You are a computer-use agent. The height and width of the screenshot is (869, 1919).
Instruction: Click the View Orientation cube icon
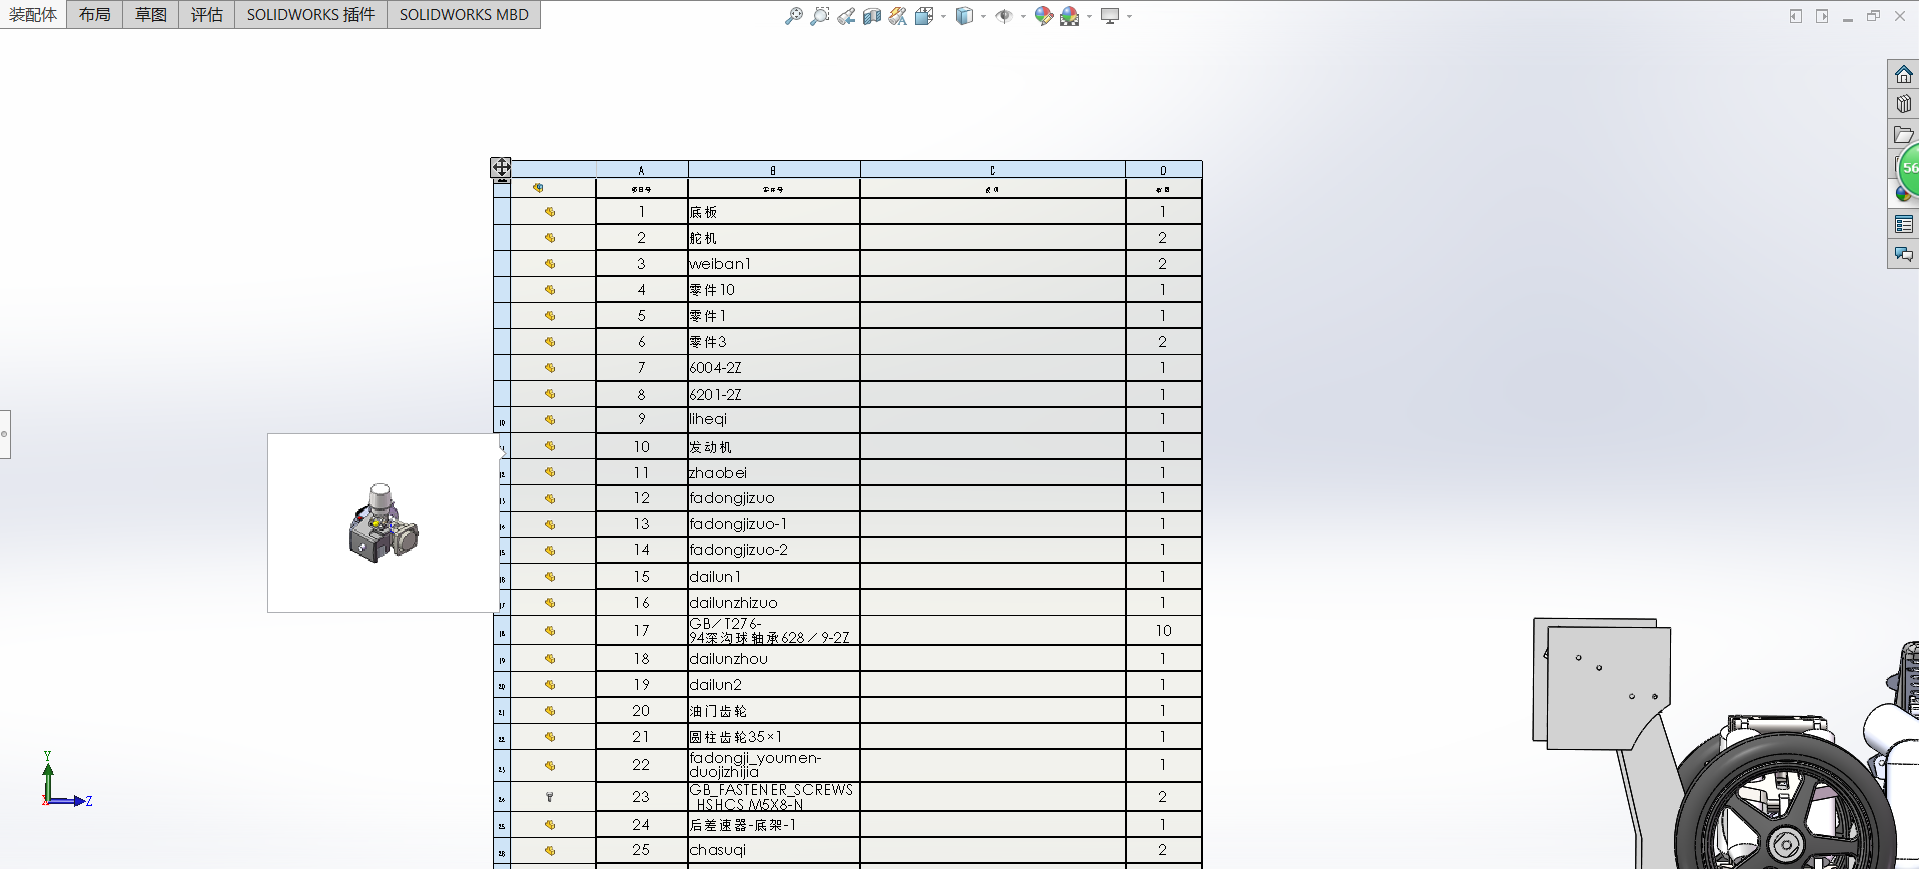924,16
